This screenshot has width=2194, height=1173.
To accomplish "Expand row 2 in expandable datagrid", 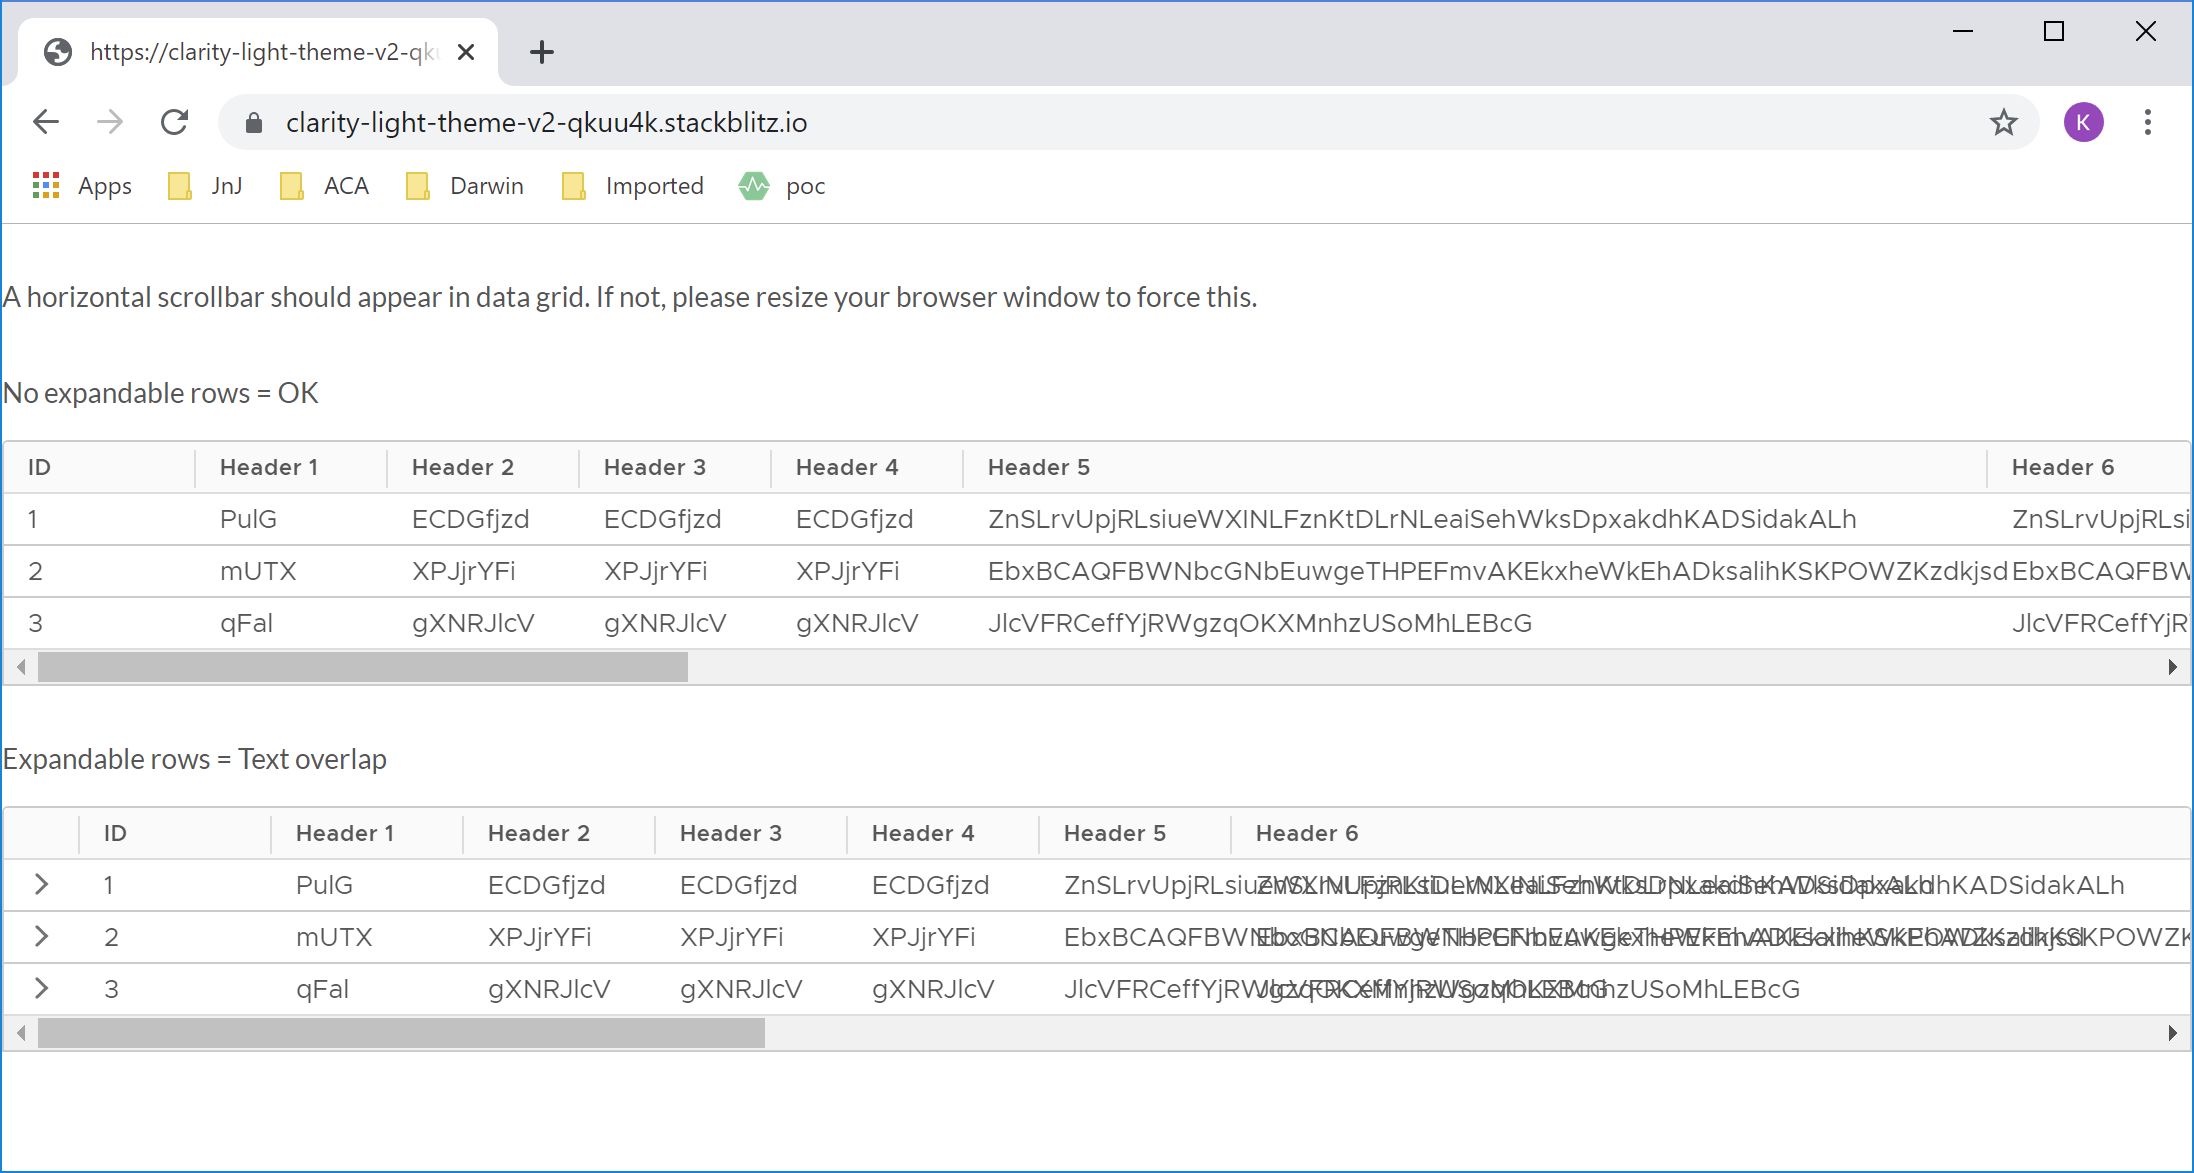I will [41, 936].
